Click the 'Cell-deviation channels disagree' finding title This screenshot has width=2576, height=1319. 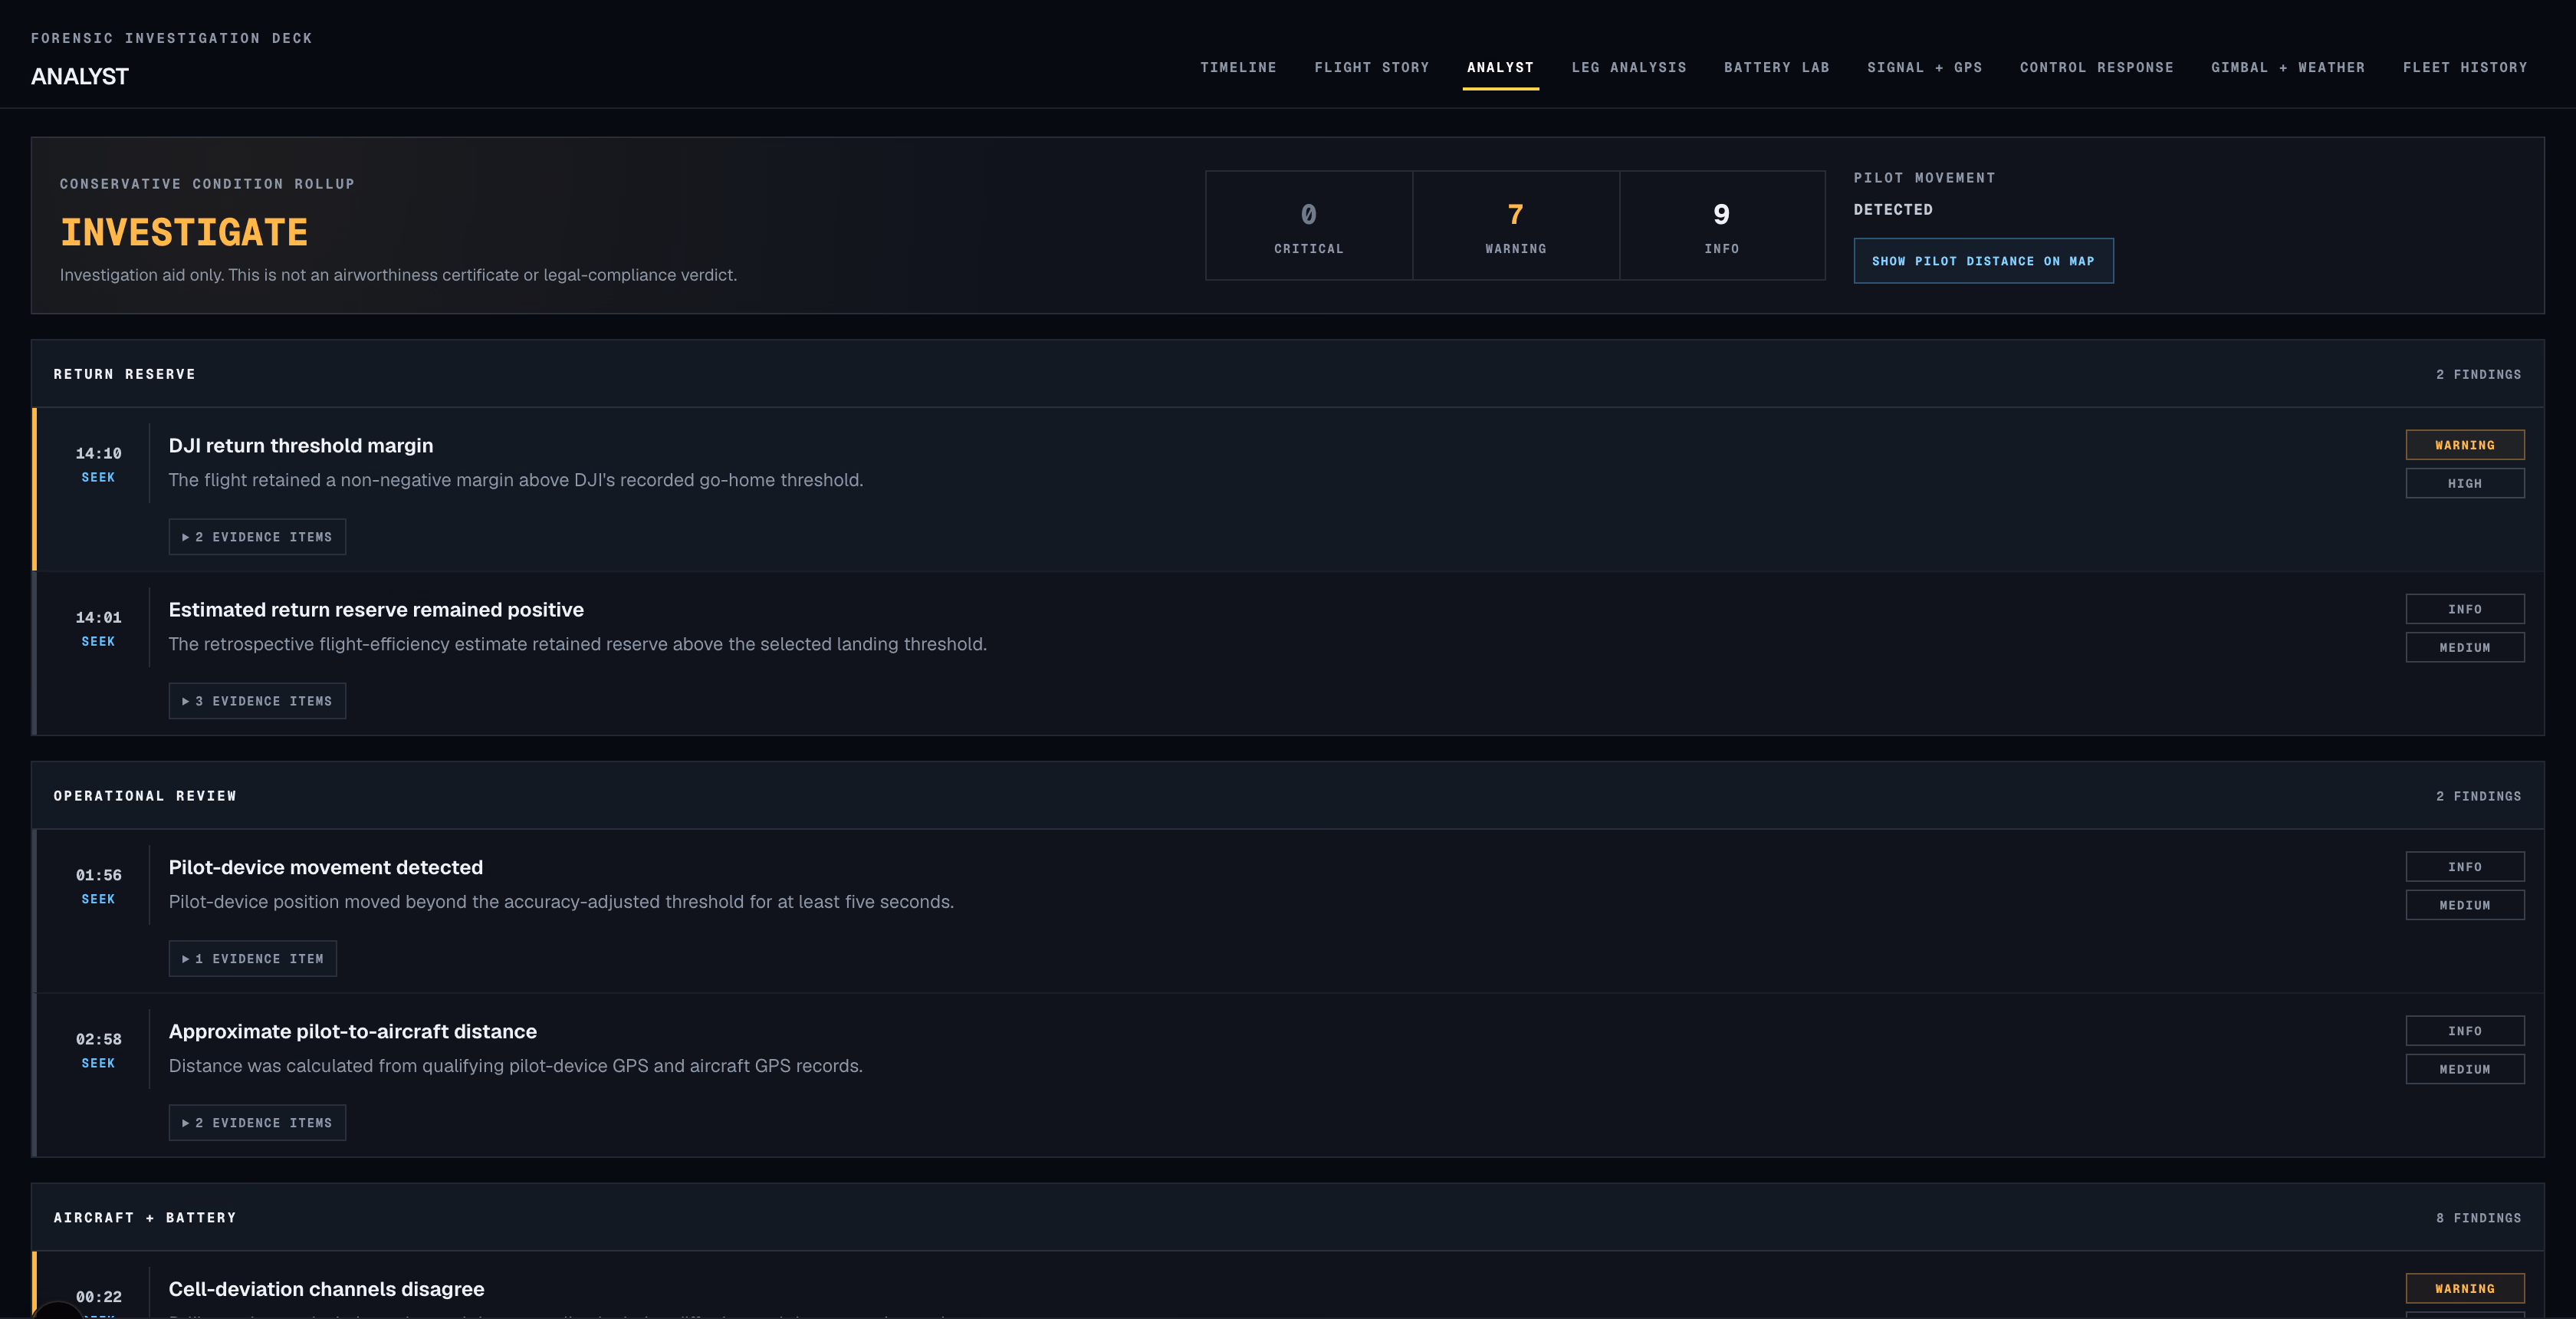coord(326,1289)
